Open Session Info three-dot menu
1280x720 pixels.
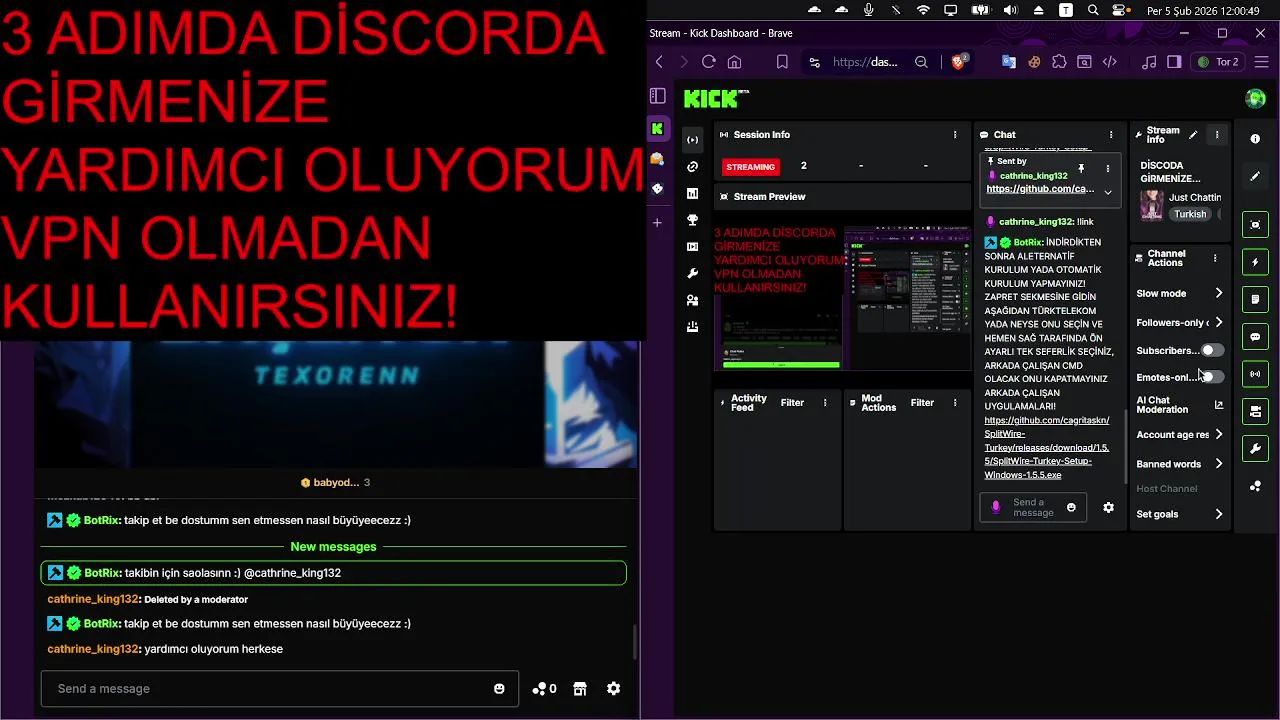[x=955, y=134]
